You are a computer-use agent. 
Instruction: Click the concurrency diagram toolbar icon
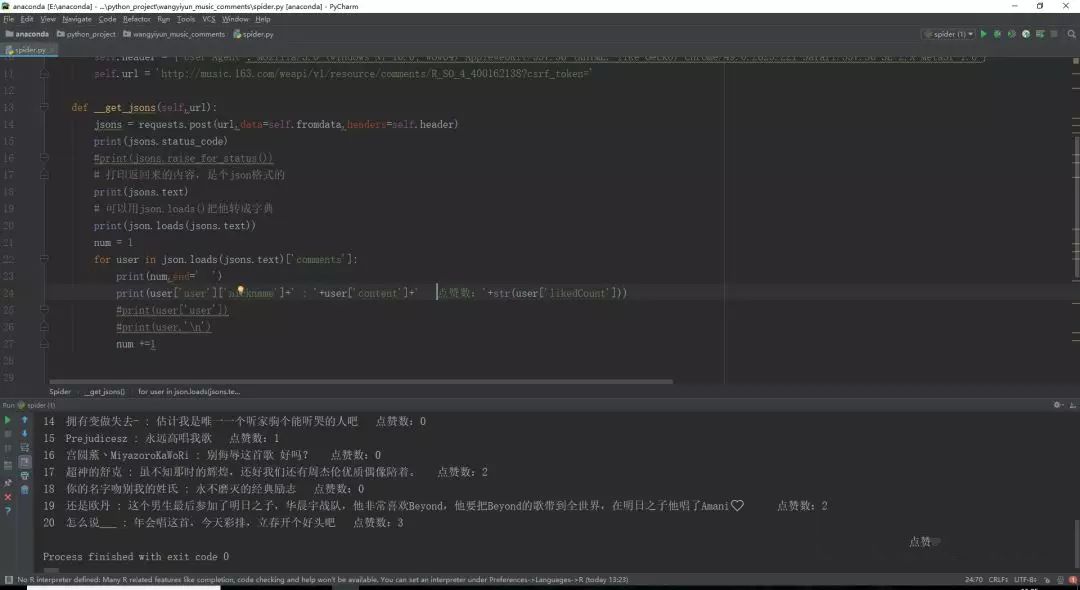(1040, 34)
